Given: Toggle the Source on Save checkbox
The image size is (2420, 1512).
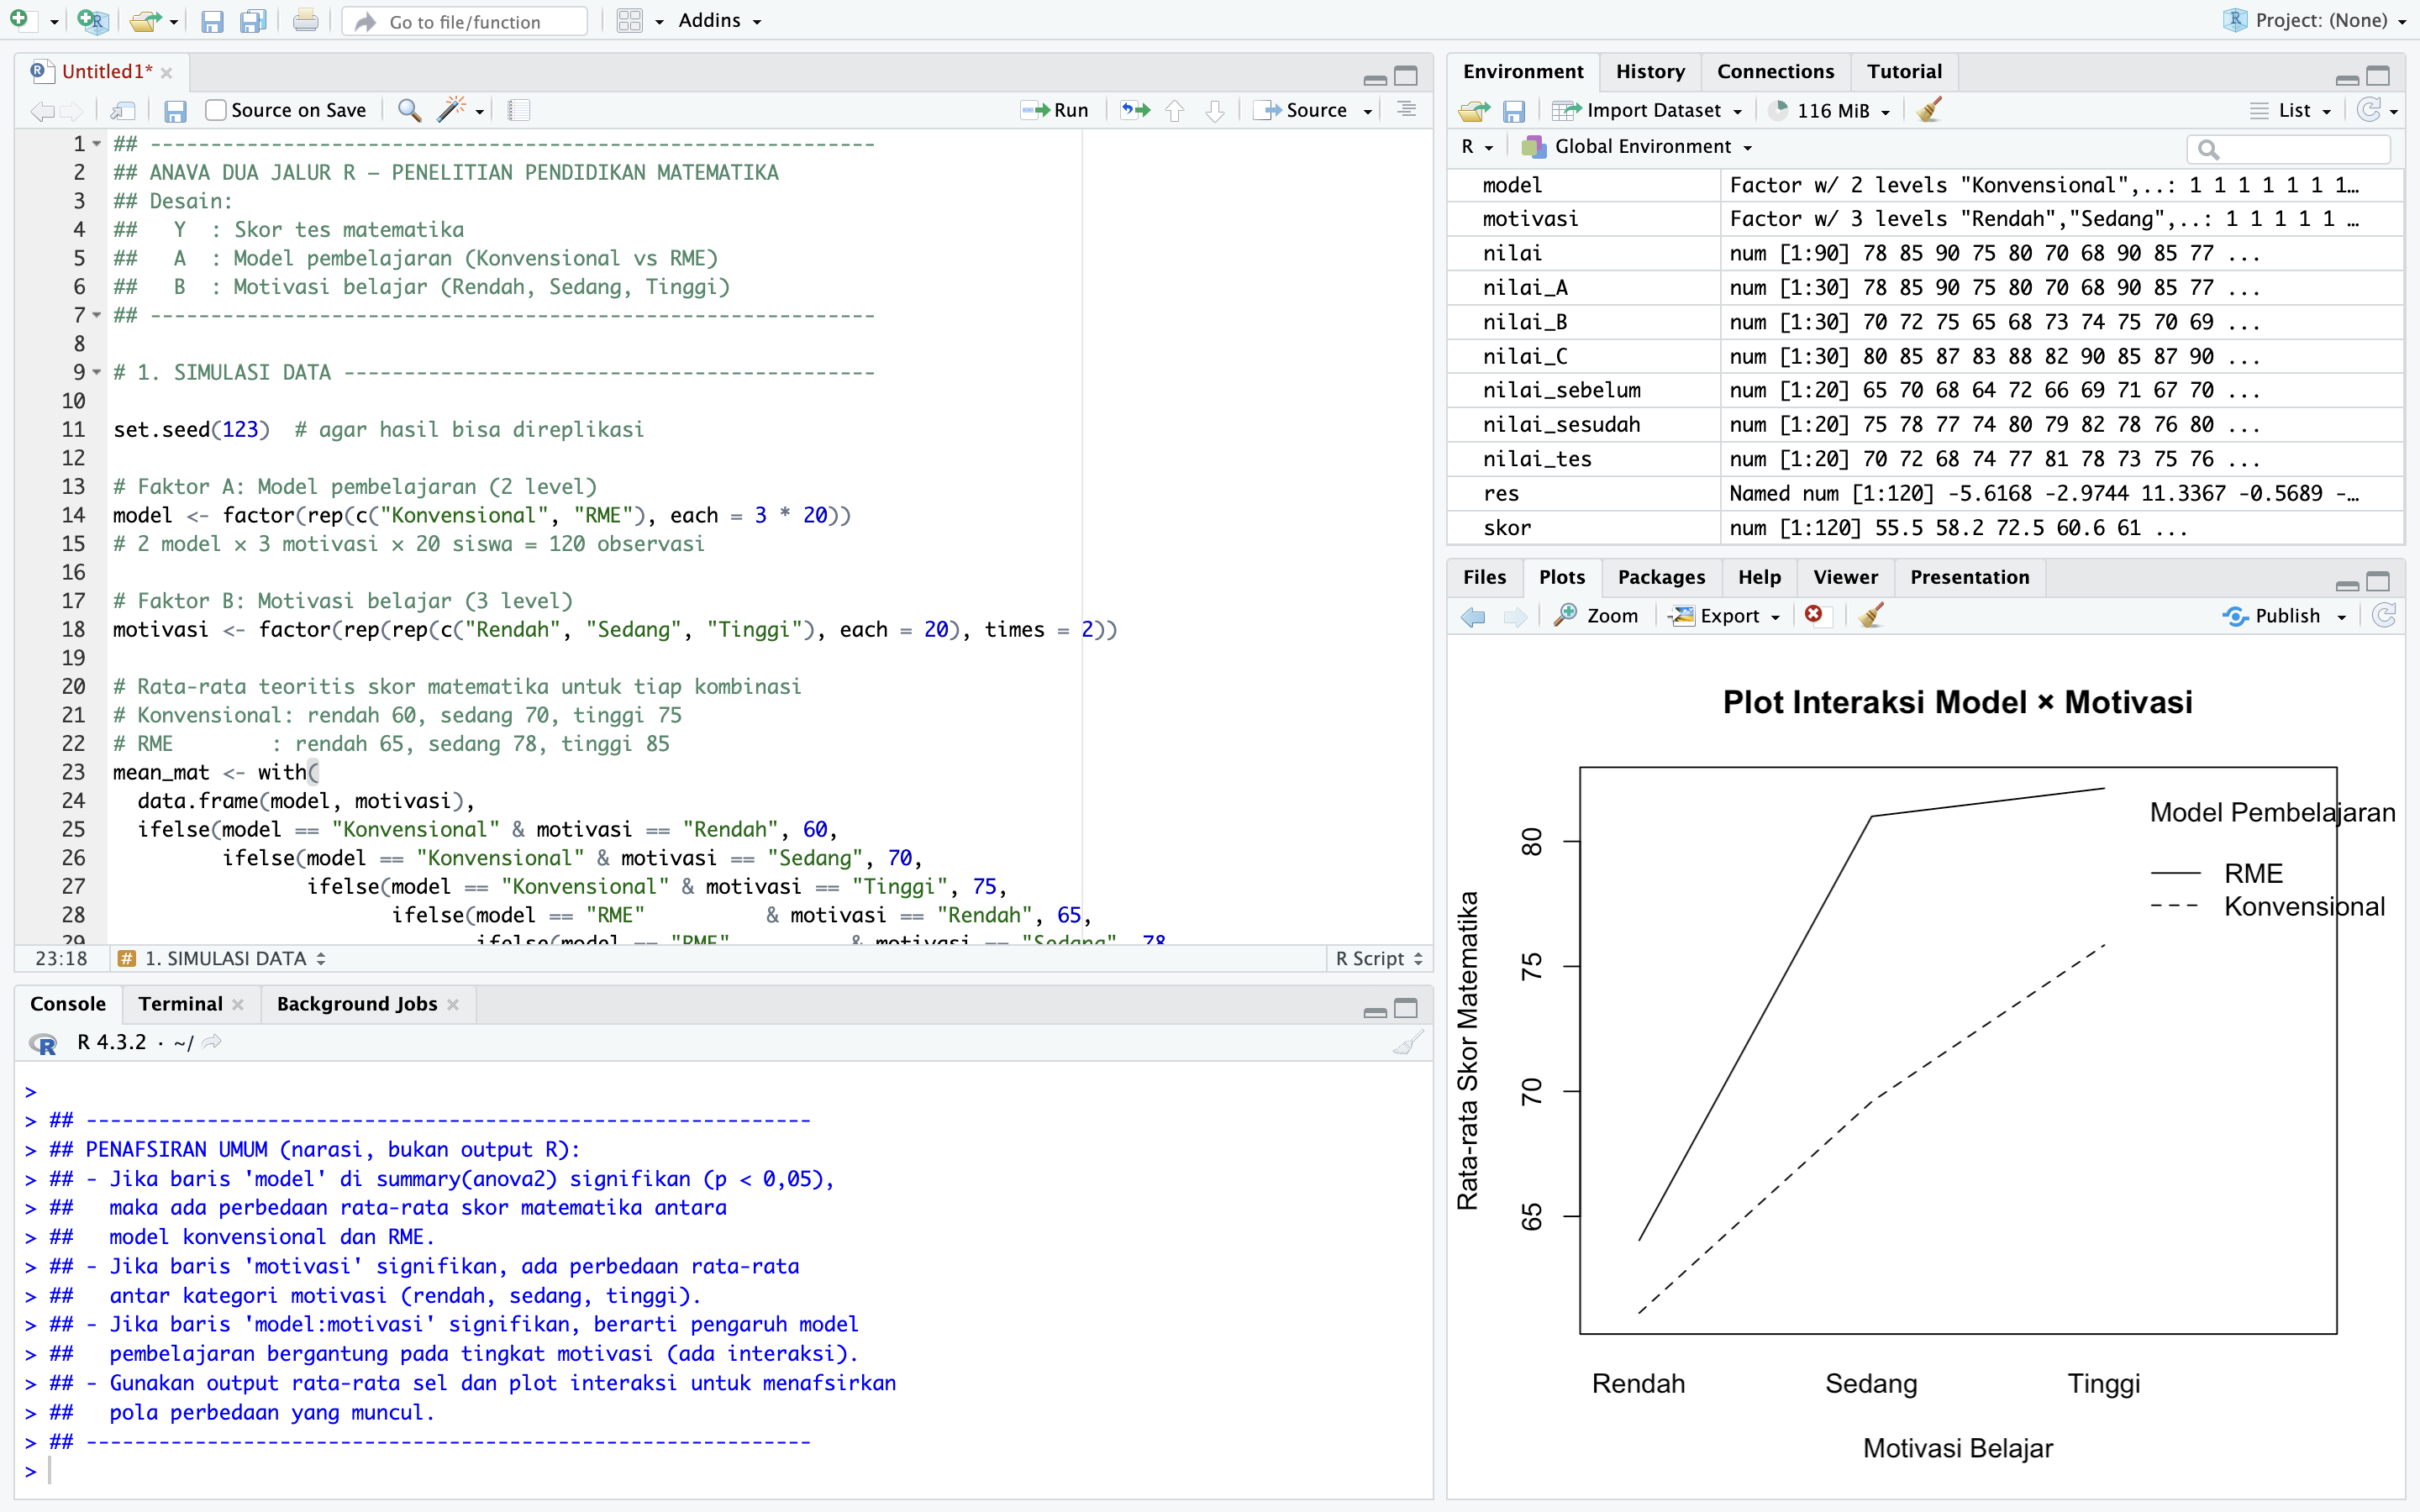Looking at the screenshot, I should [216, 110].
